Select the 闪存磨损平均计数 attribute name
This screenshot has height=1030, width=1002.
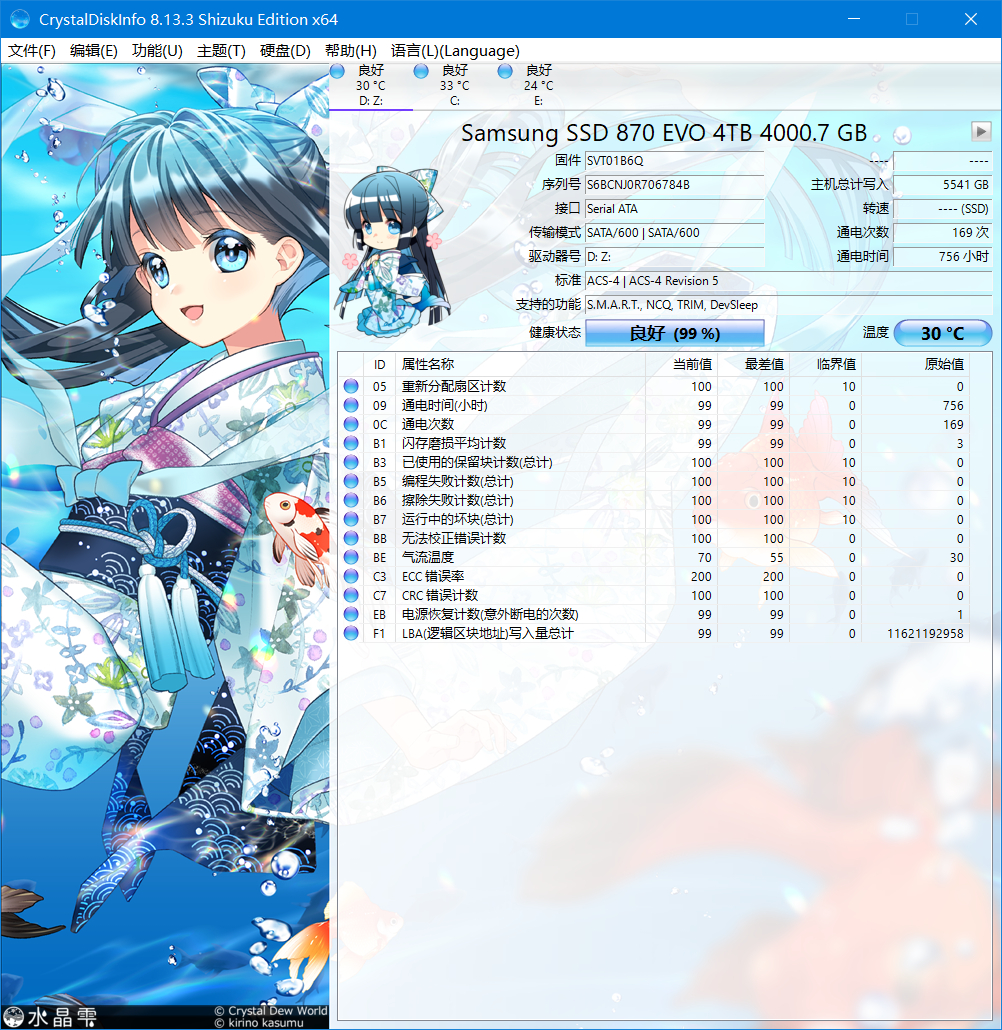(x=454, y=443)
